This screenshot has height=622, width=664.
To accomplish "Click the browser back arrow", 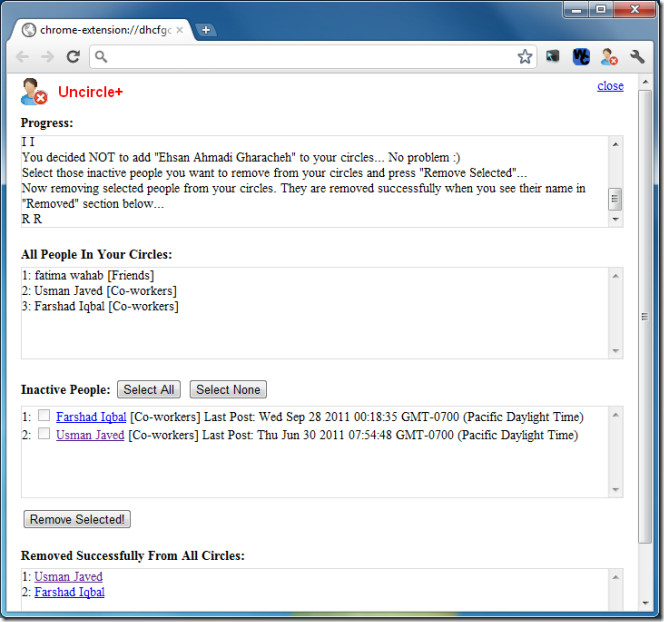I will click(x=22, y=56).
